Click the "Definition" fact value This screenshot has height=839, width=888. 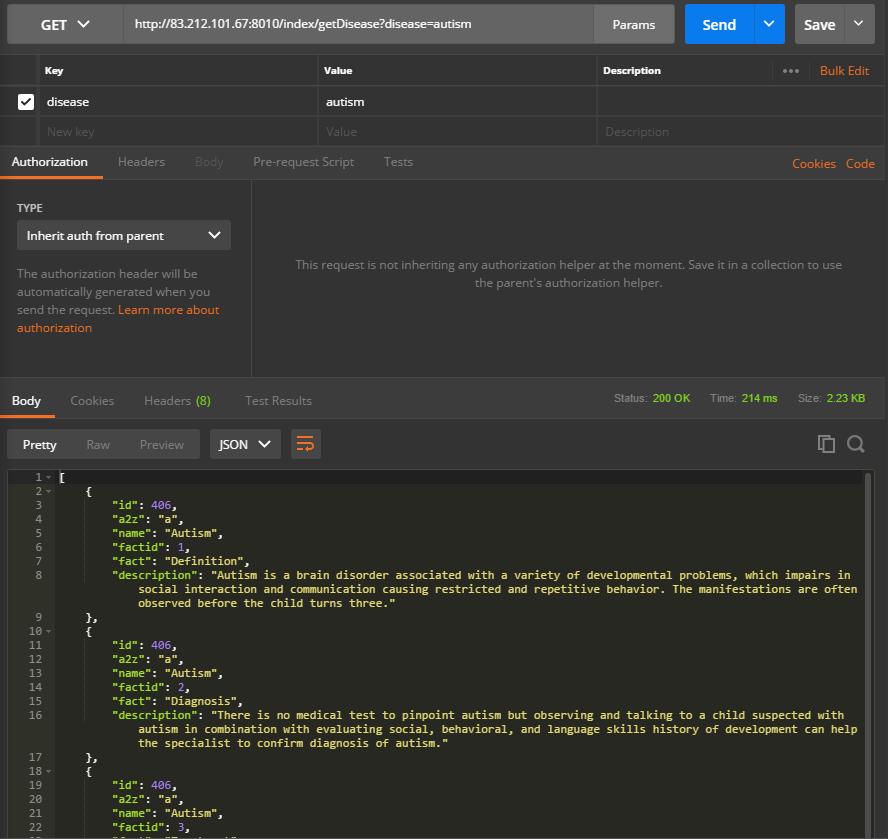204,561
